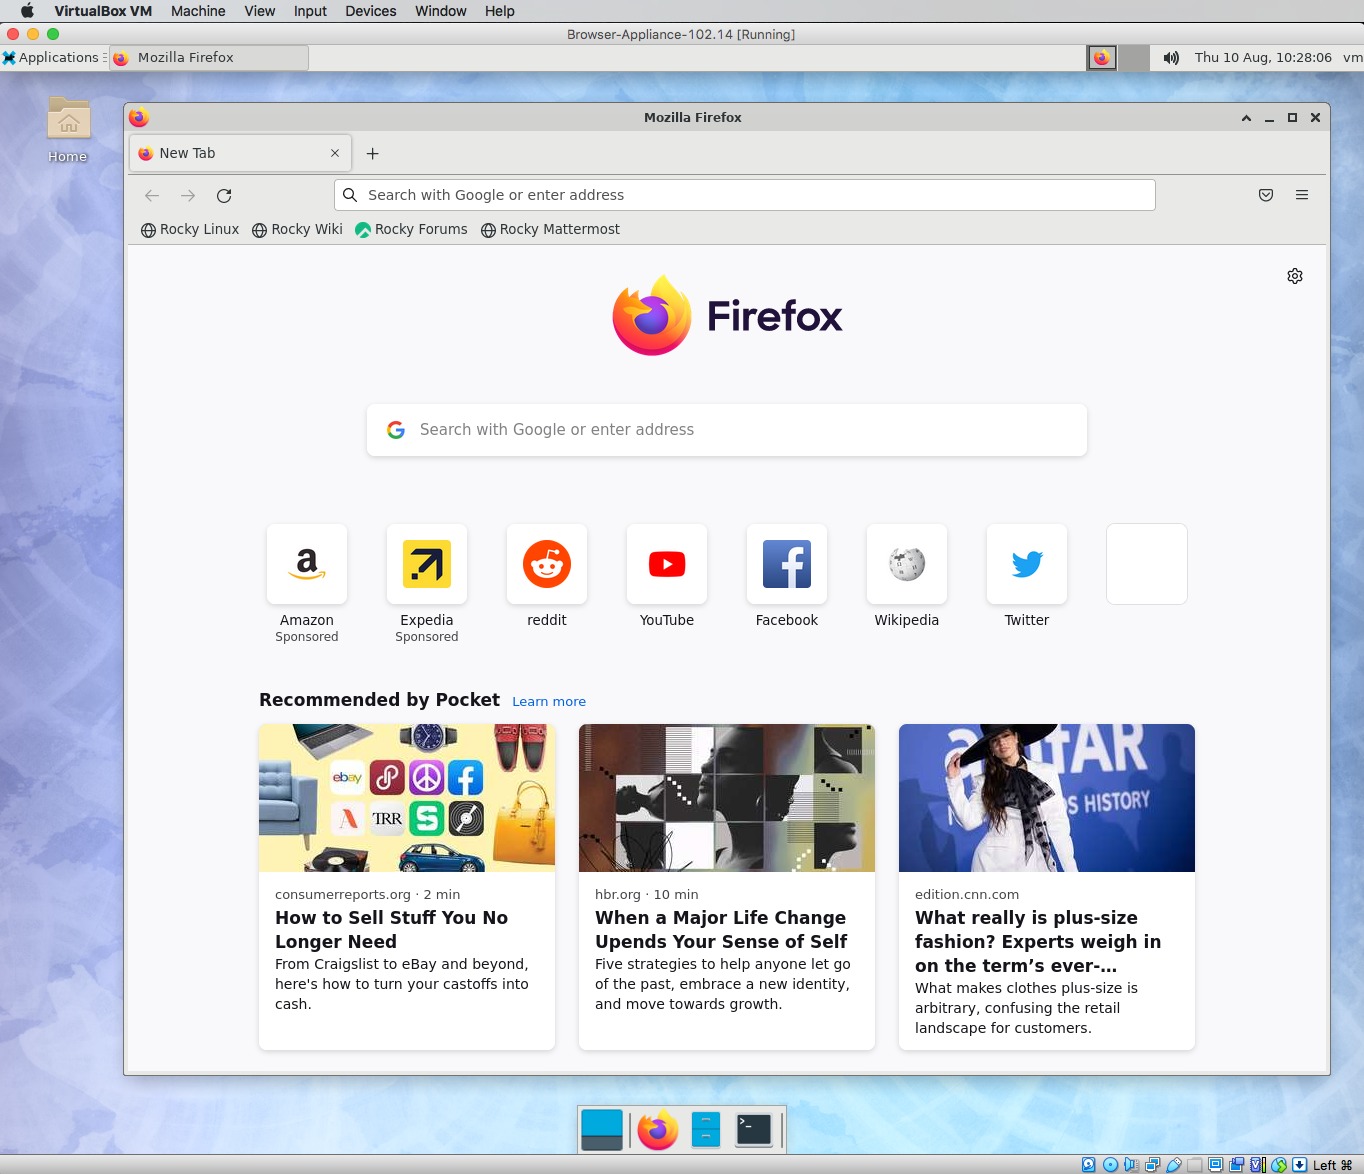
Task: Focus the central Google search box
Action: 727,430
